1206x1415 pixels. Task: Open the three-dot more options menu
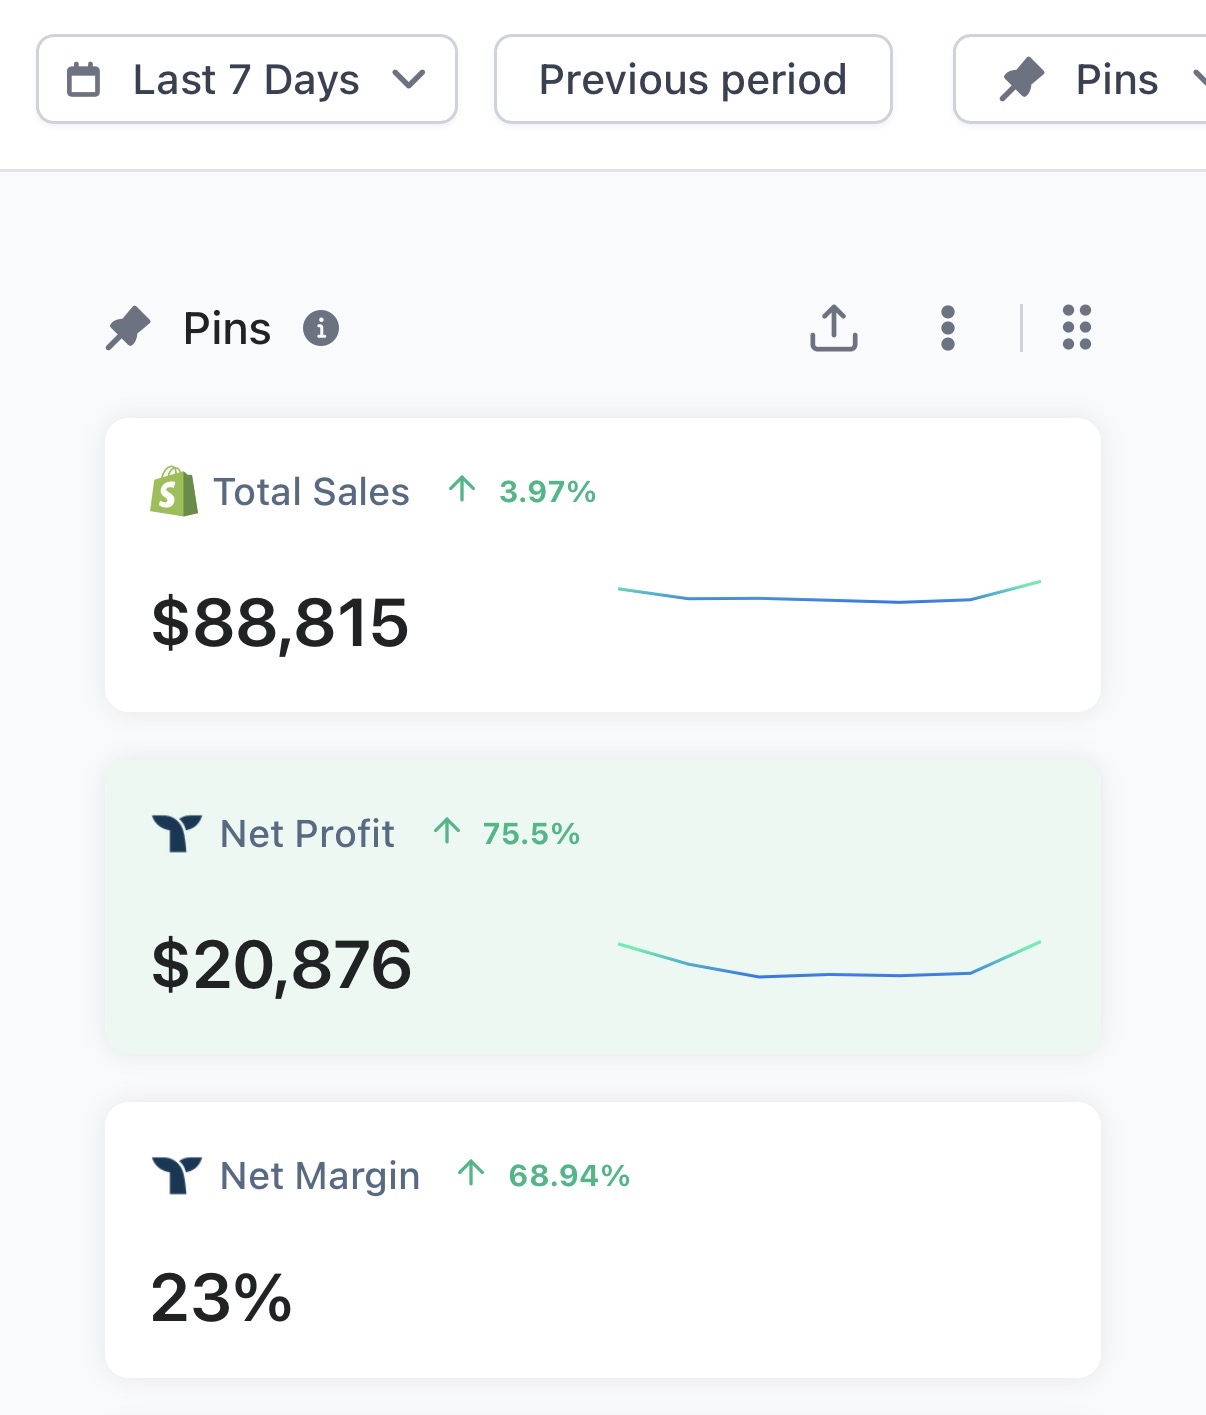click(948, 328)
